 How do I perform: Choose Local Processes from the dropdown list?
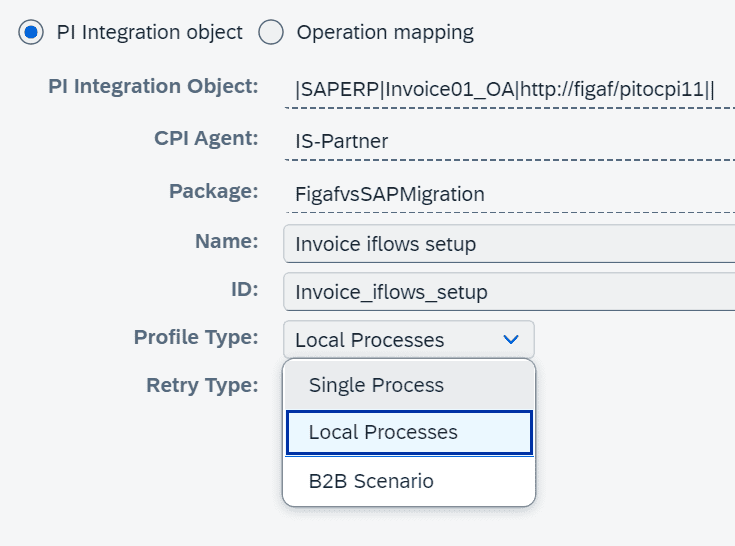409,433
